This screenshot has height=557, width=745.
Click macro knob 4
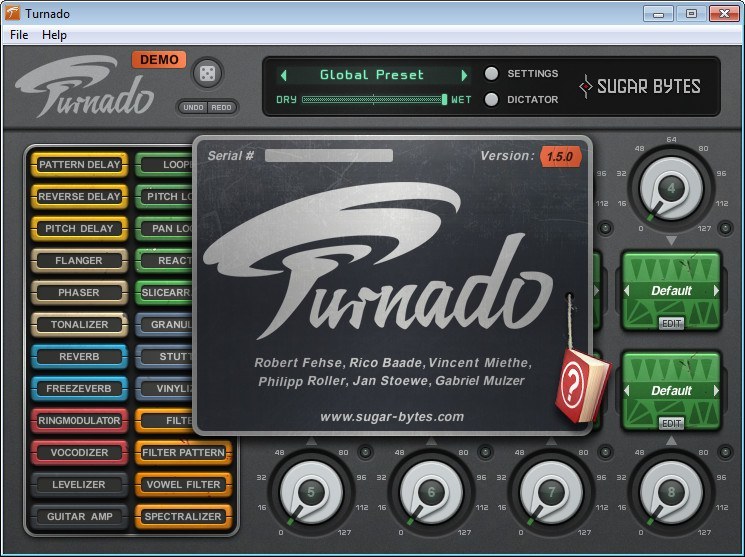671,189
